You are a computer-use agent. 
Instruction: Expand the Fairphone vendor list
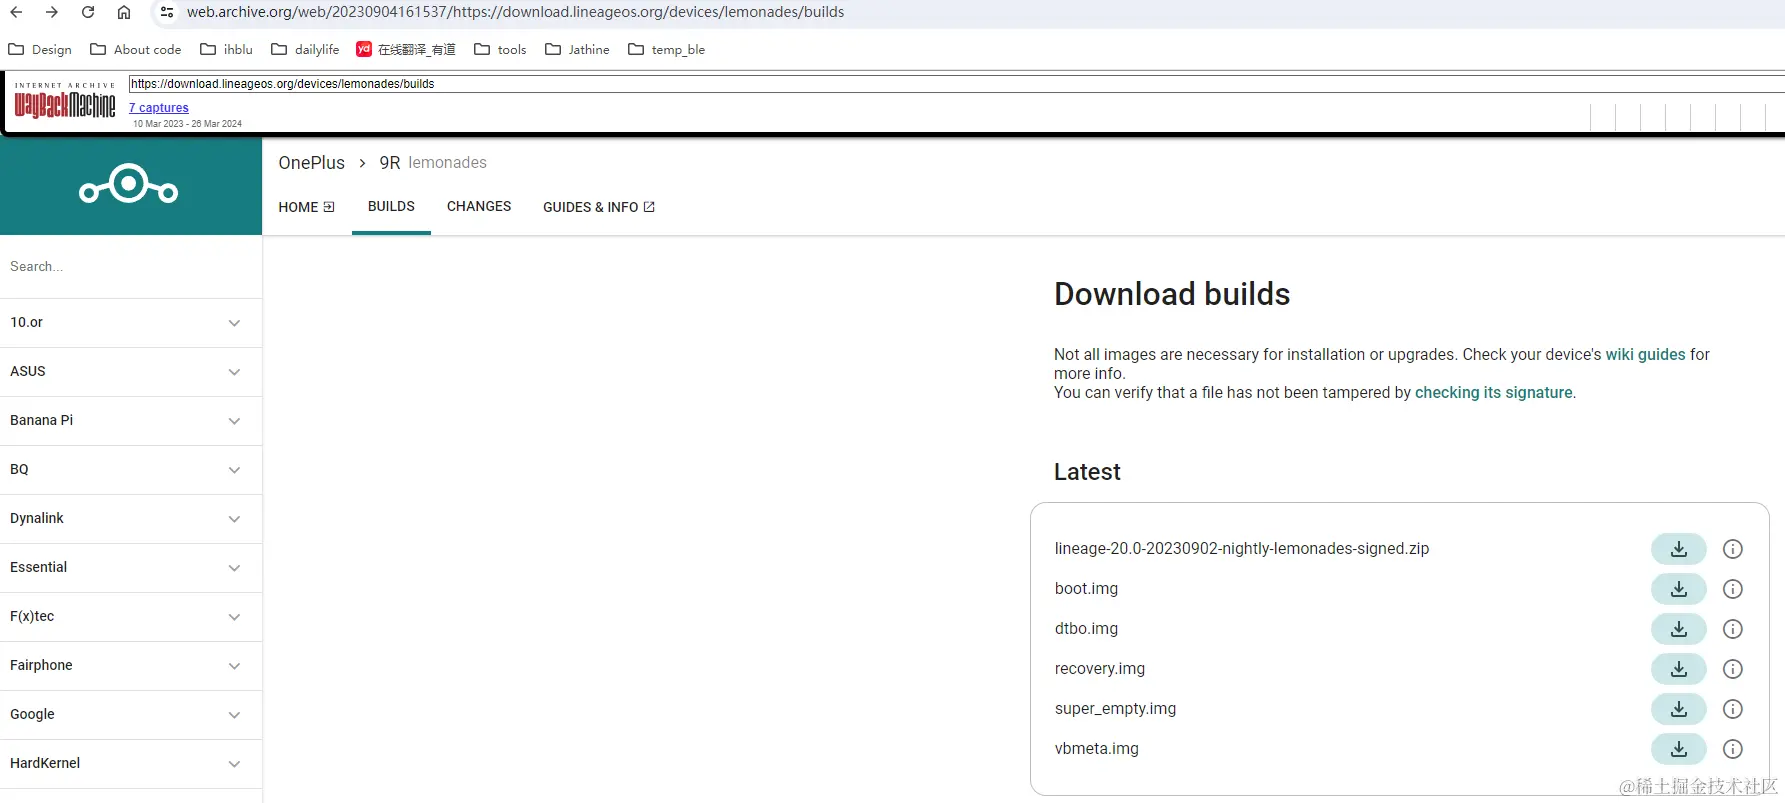coord(131,666)
